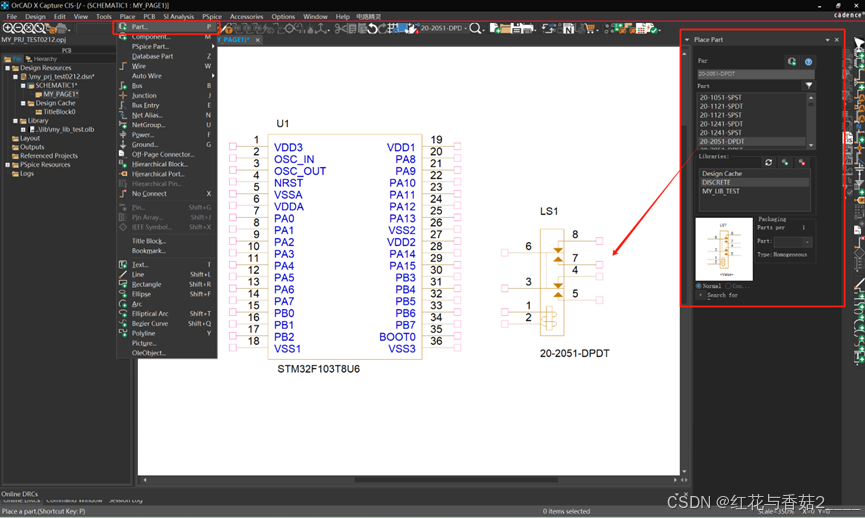Click the part list scroll down arrow
865x518 pixels.
click(811, 145)
